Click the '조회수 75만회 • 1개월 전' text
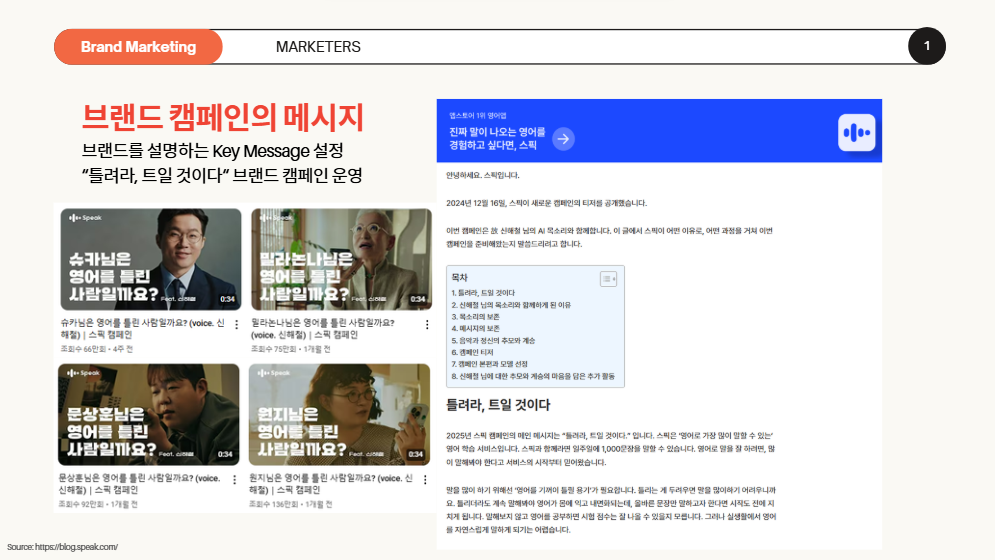995x560 pixels. click(x=291, y=349)
